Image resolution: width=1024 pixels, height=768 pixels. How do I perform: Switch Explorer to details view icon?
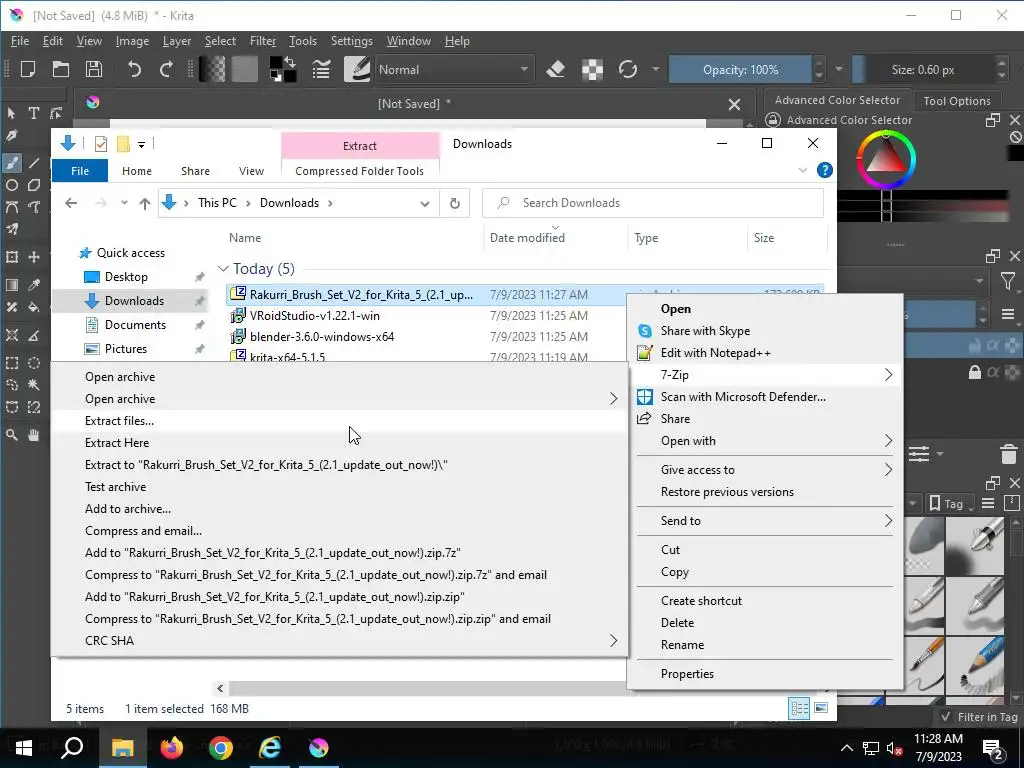(x=799, y=708)
